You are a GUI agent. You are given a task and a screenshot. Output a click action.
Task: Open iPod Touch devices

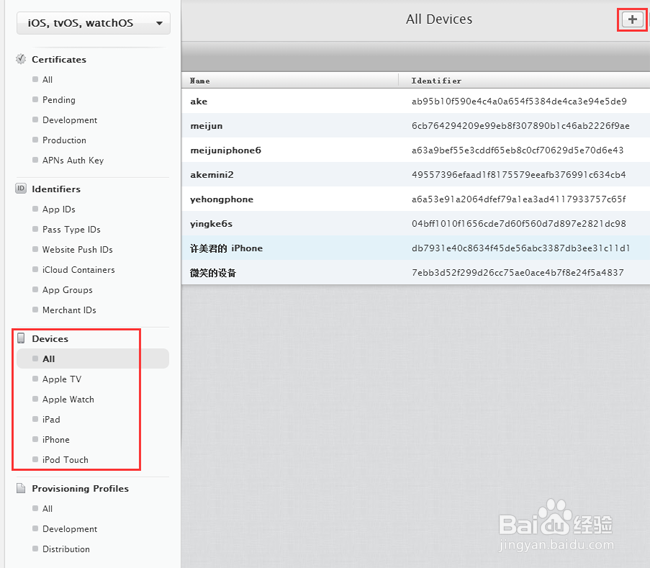coord(65,459)
